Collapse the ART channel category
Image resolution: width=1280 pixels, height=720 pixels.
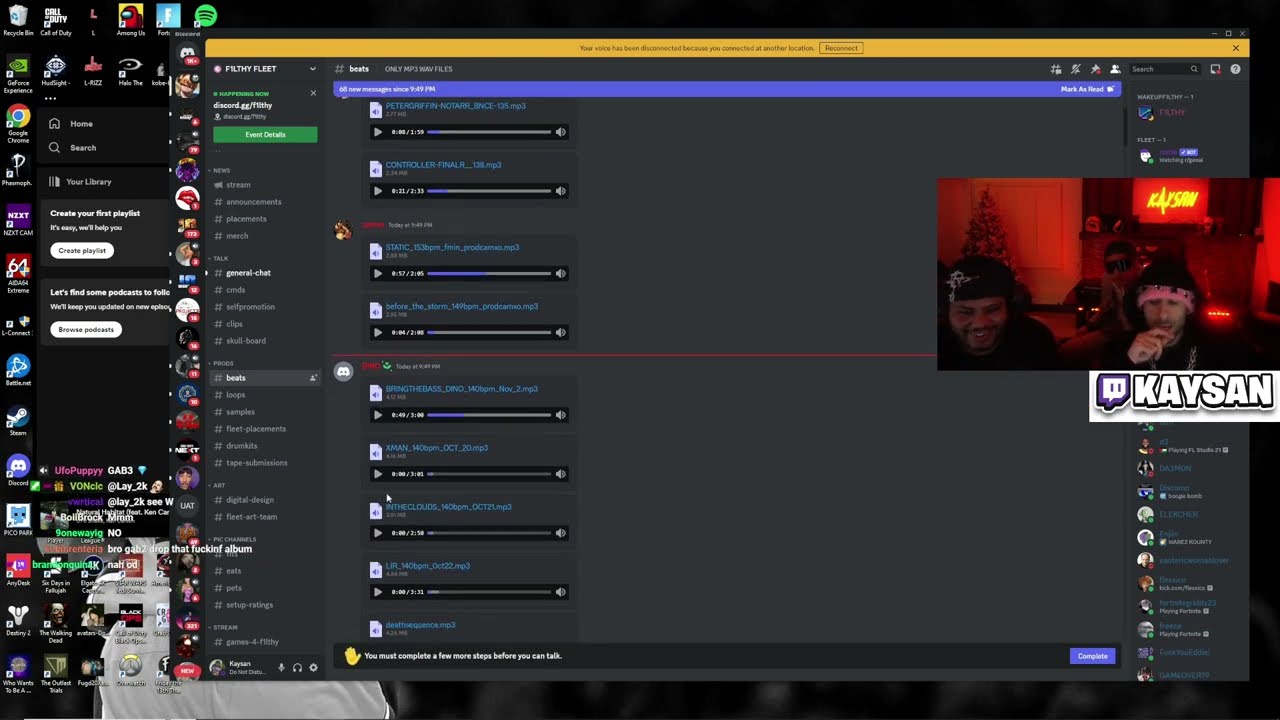[217, 485]
